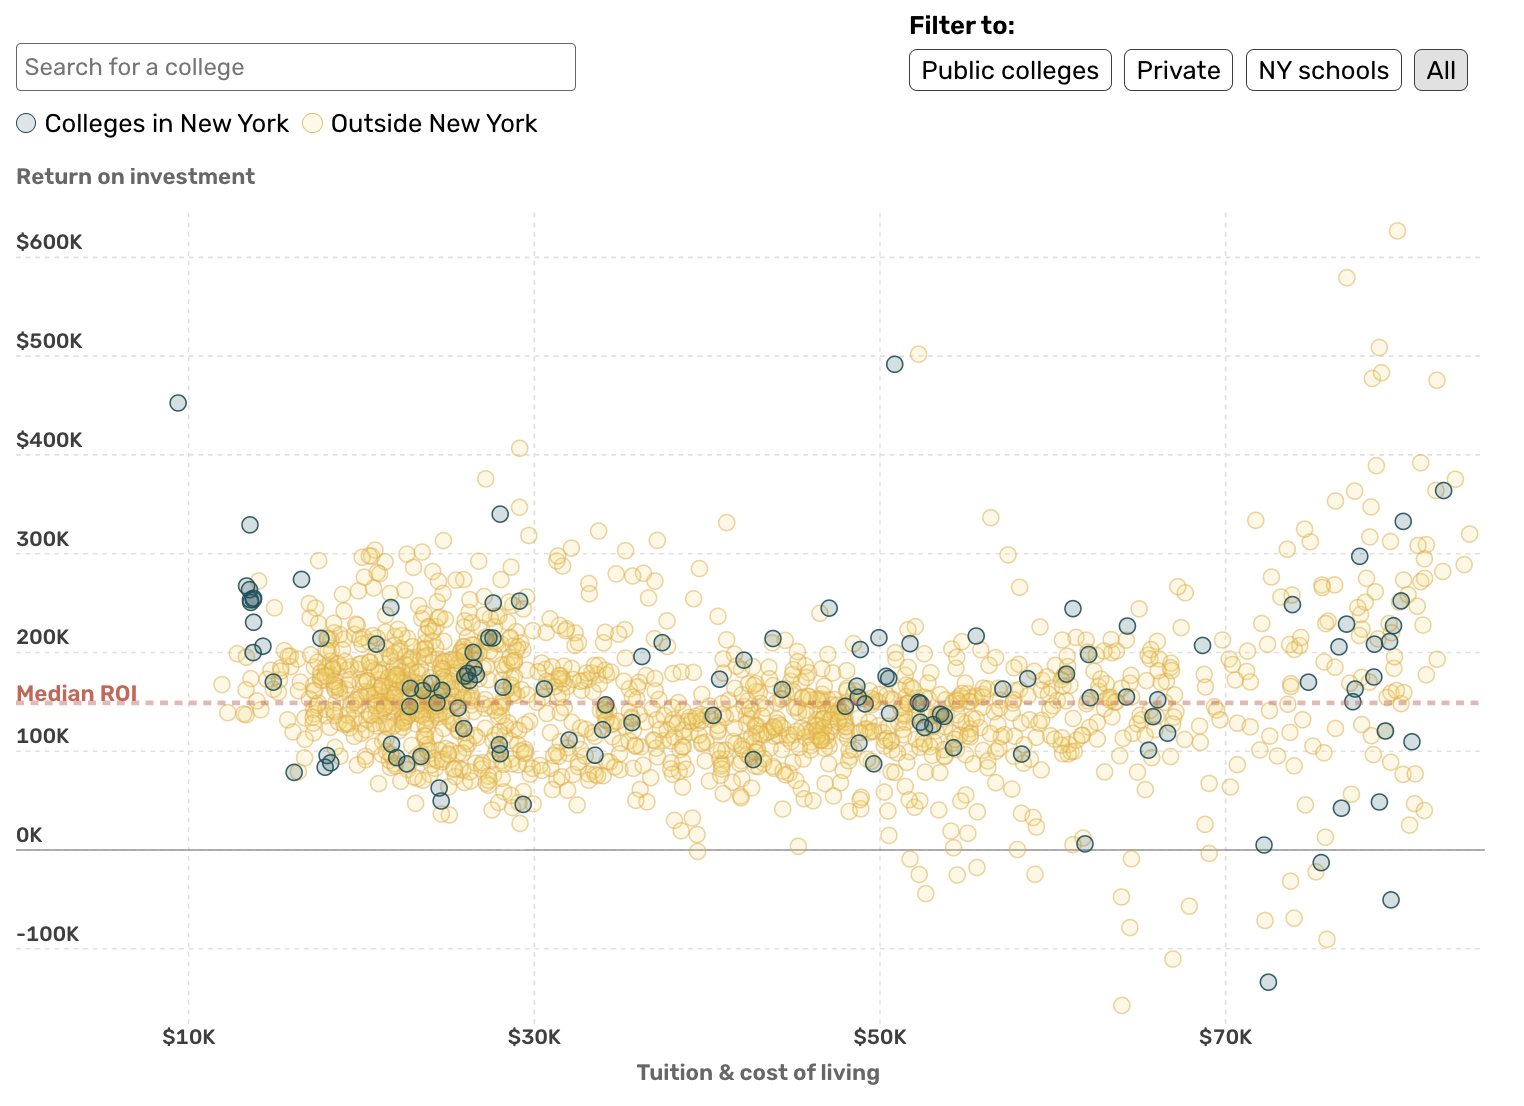Click the Median ROI label

pos(79,693)
